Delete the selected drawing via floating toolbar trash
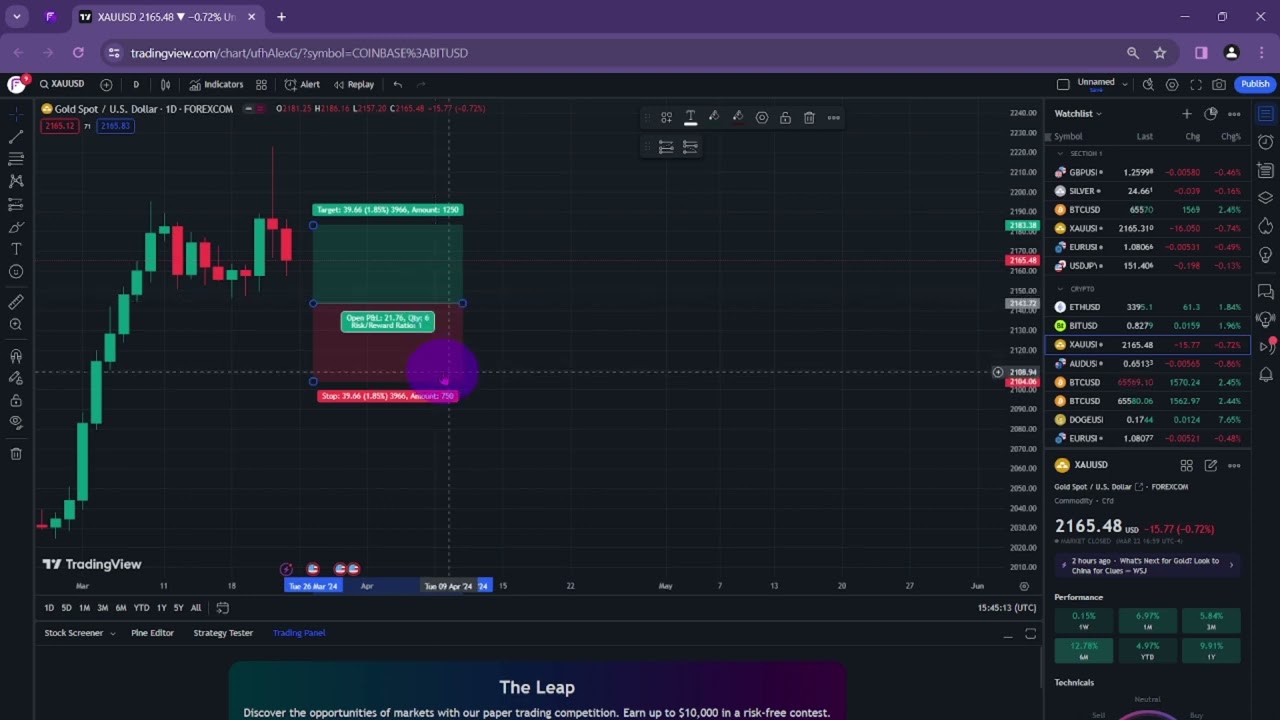 click(x=809, y=118)
